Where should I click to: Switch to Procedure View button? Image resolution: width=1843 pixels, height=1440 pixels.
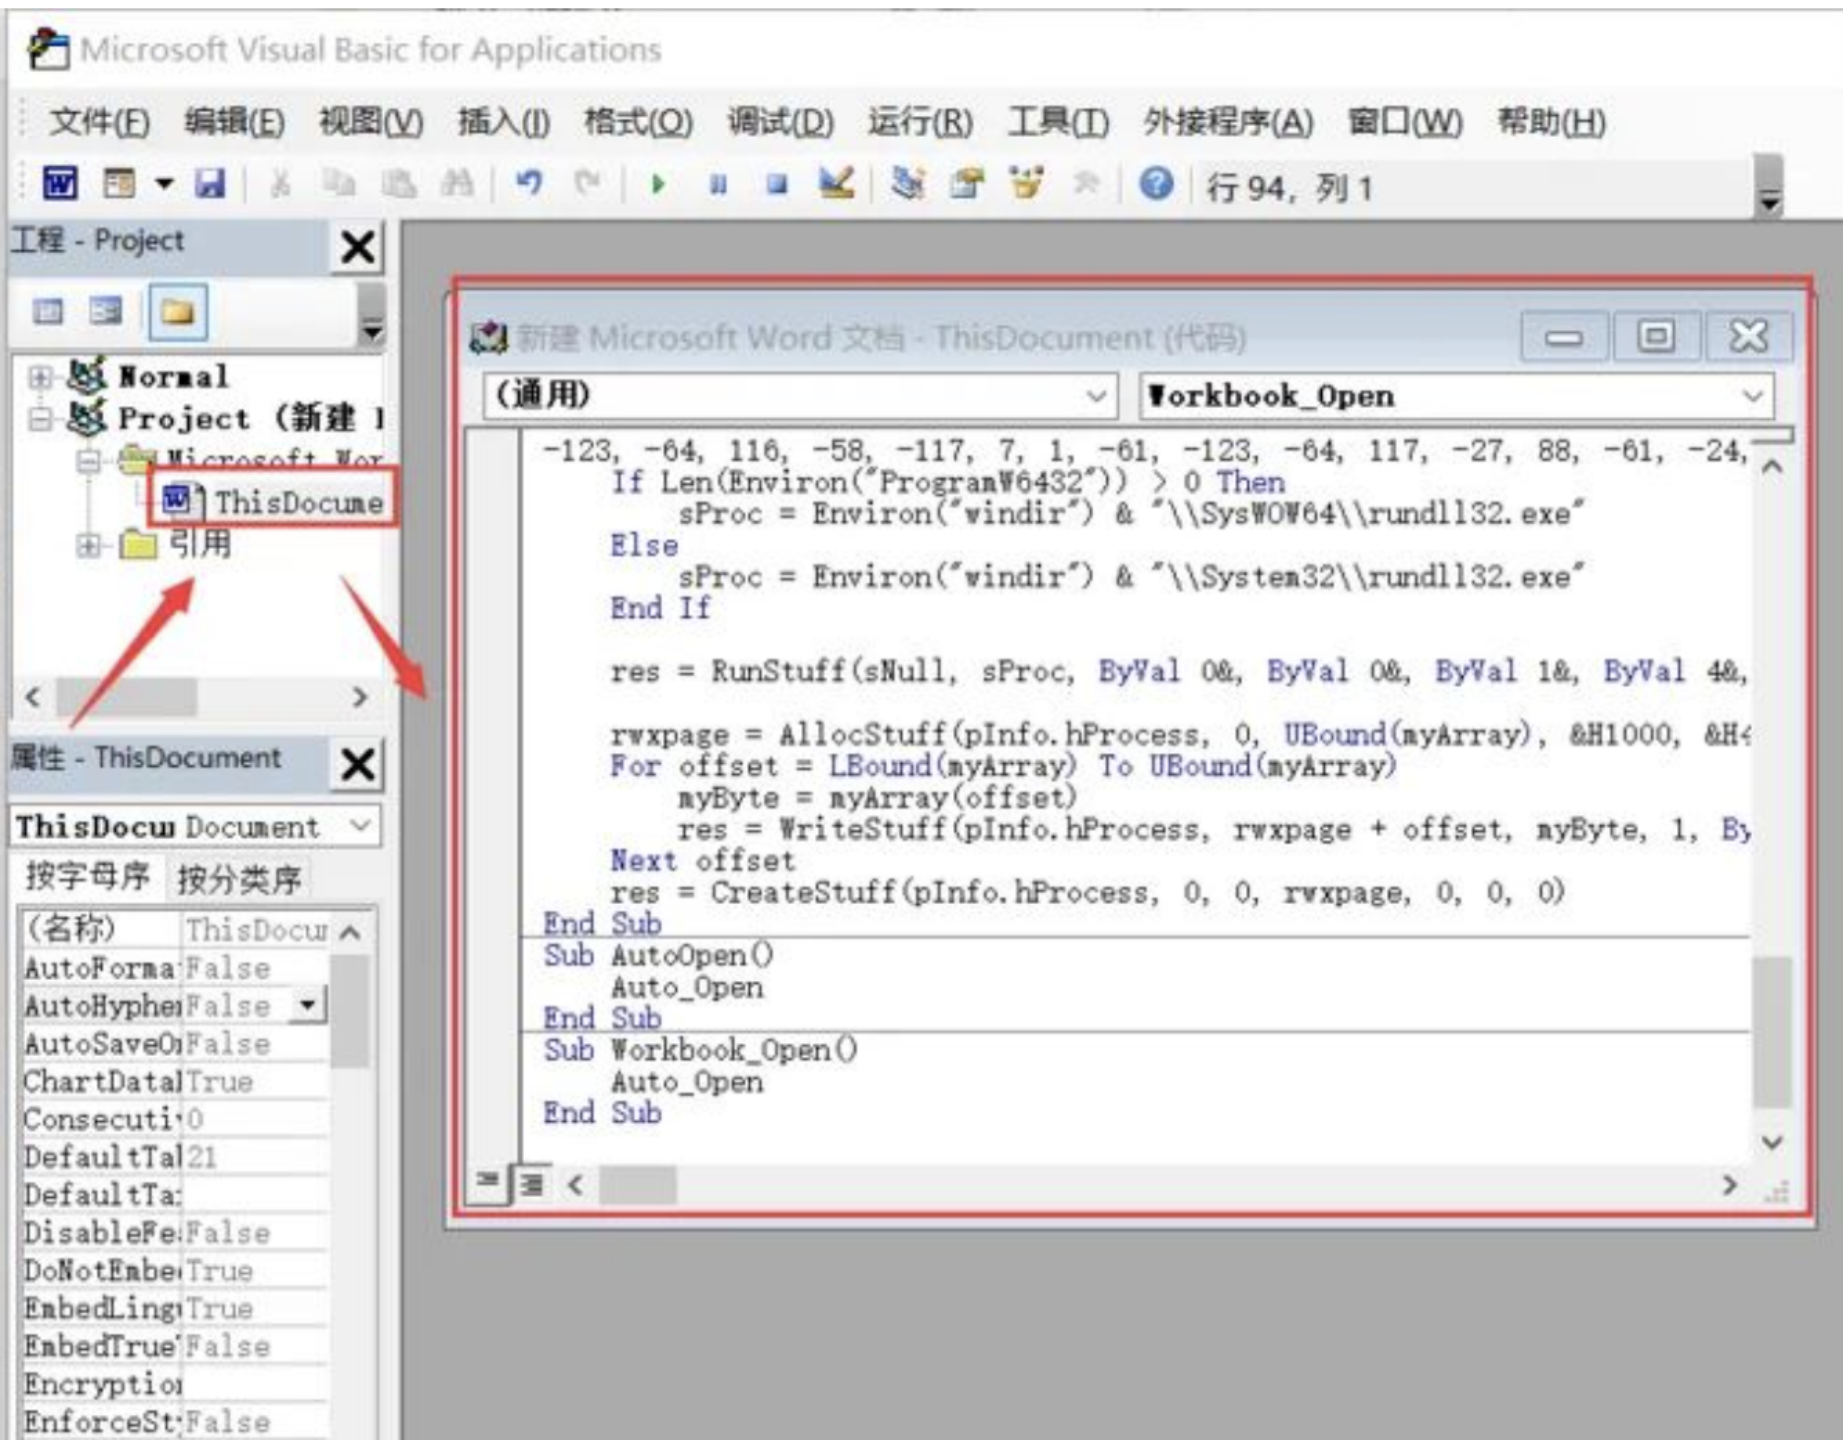point(487,1184)
